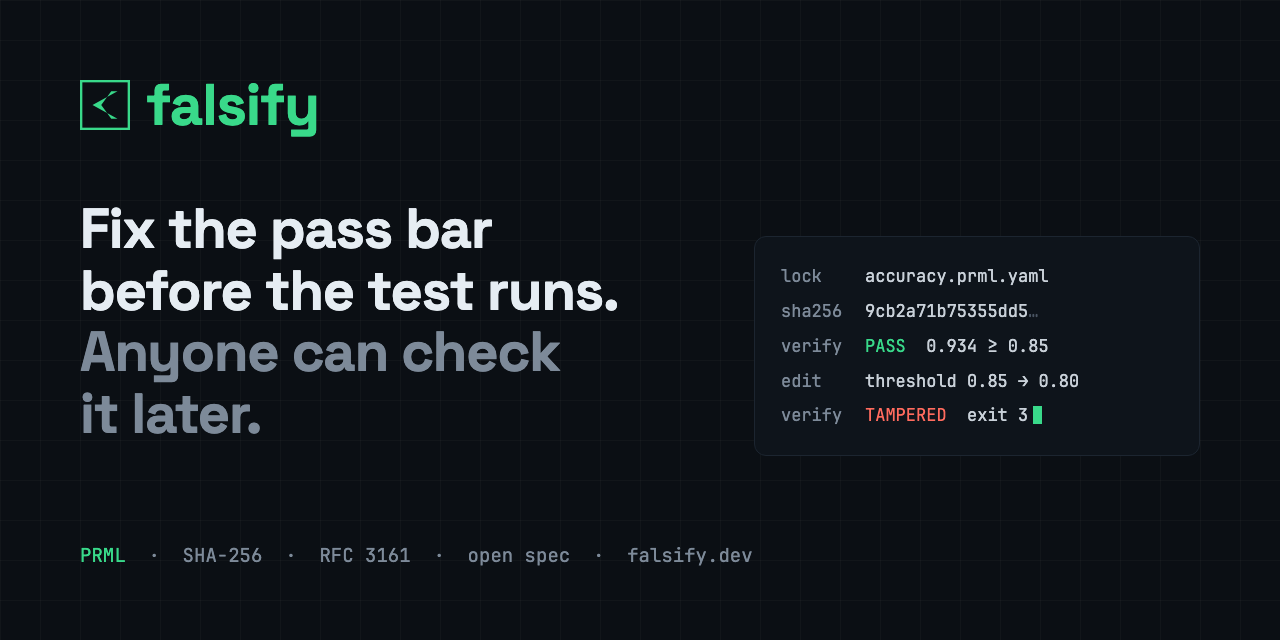Click the exit 3 text
1280x640 pixels.
(997, 415)
